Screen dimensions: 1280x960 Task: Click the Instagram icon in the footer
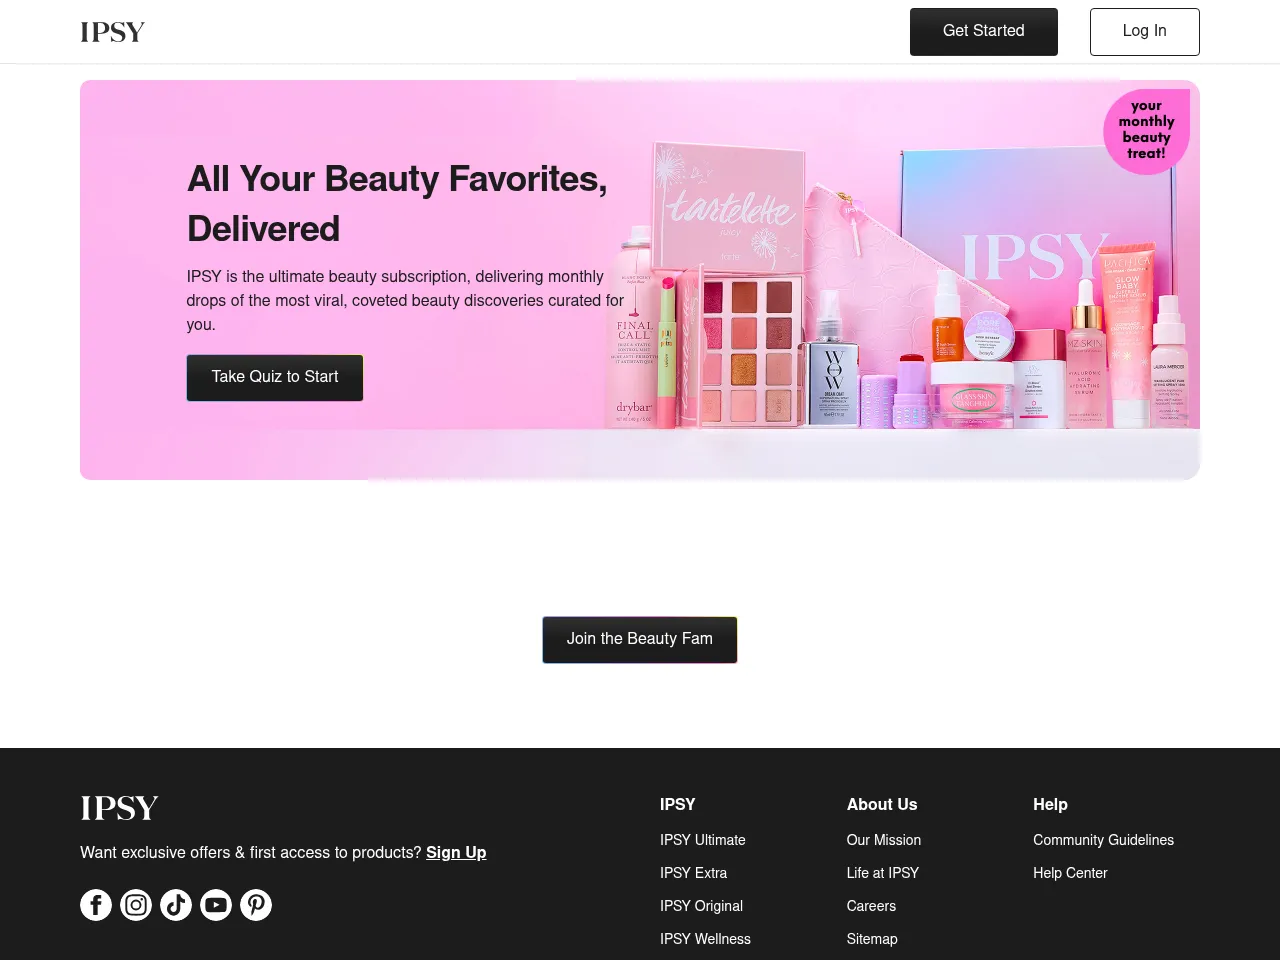point(136,904)
